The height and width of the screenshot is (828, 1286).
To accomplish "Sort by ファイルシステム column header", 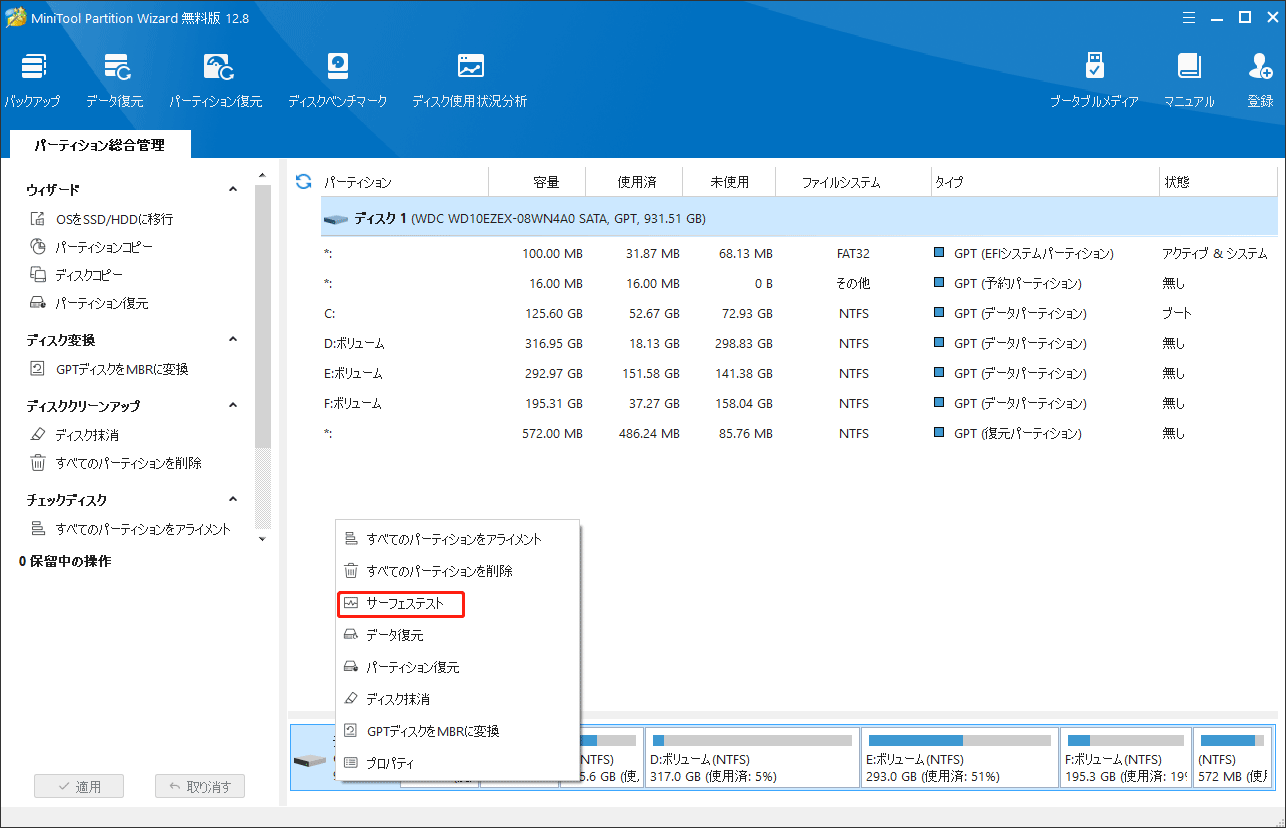I will (854, 182).
